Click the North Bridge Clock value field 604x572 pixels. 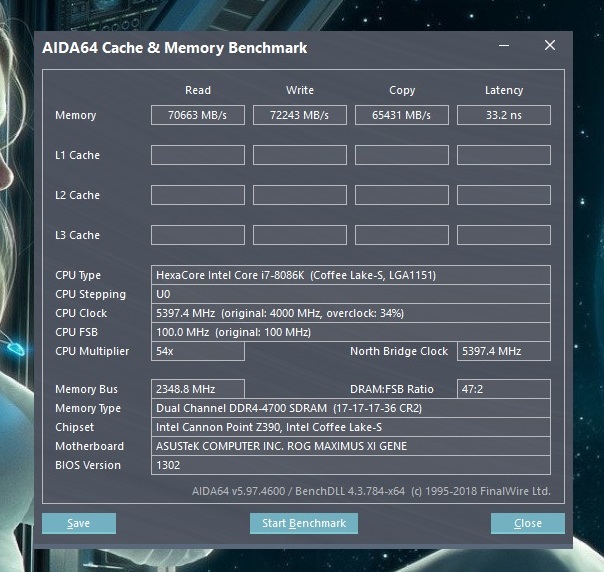pos(504,351)
